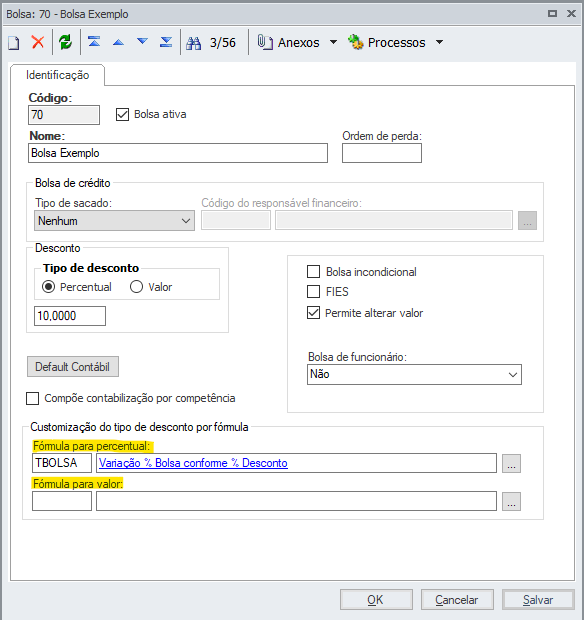The height and width of the screenshot is (620, 584).
Task: Click the new record page icon
Action: pyautogui.click(x=14, y=43)
